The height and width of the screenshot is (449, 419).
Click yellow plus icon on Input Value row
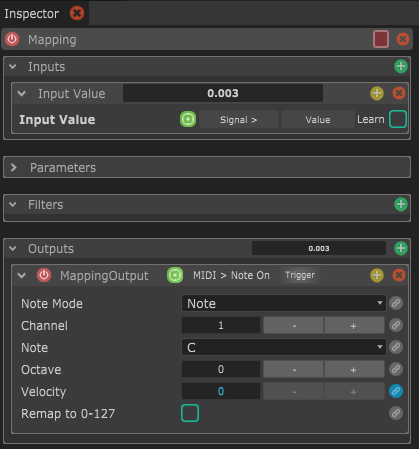pyautogui.click(x=377, y=93)
